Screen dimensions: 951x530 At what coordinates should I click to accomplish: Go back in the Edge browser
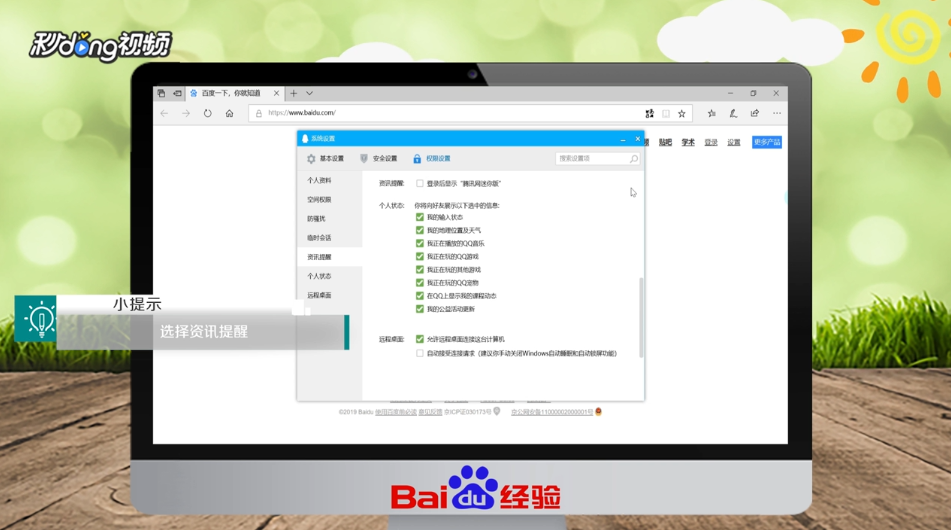[164, 113]
